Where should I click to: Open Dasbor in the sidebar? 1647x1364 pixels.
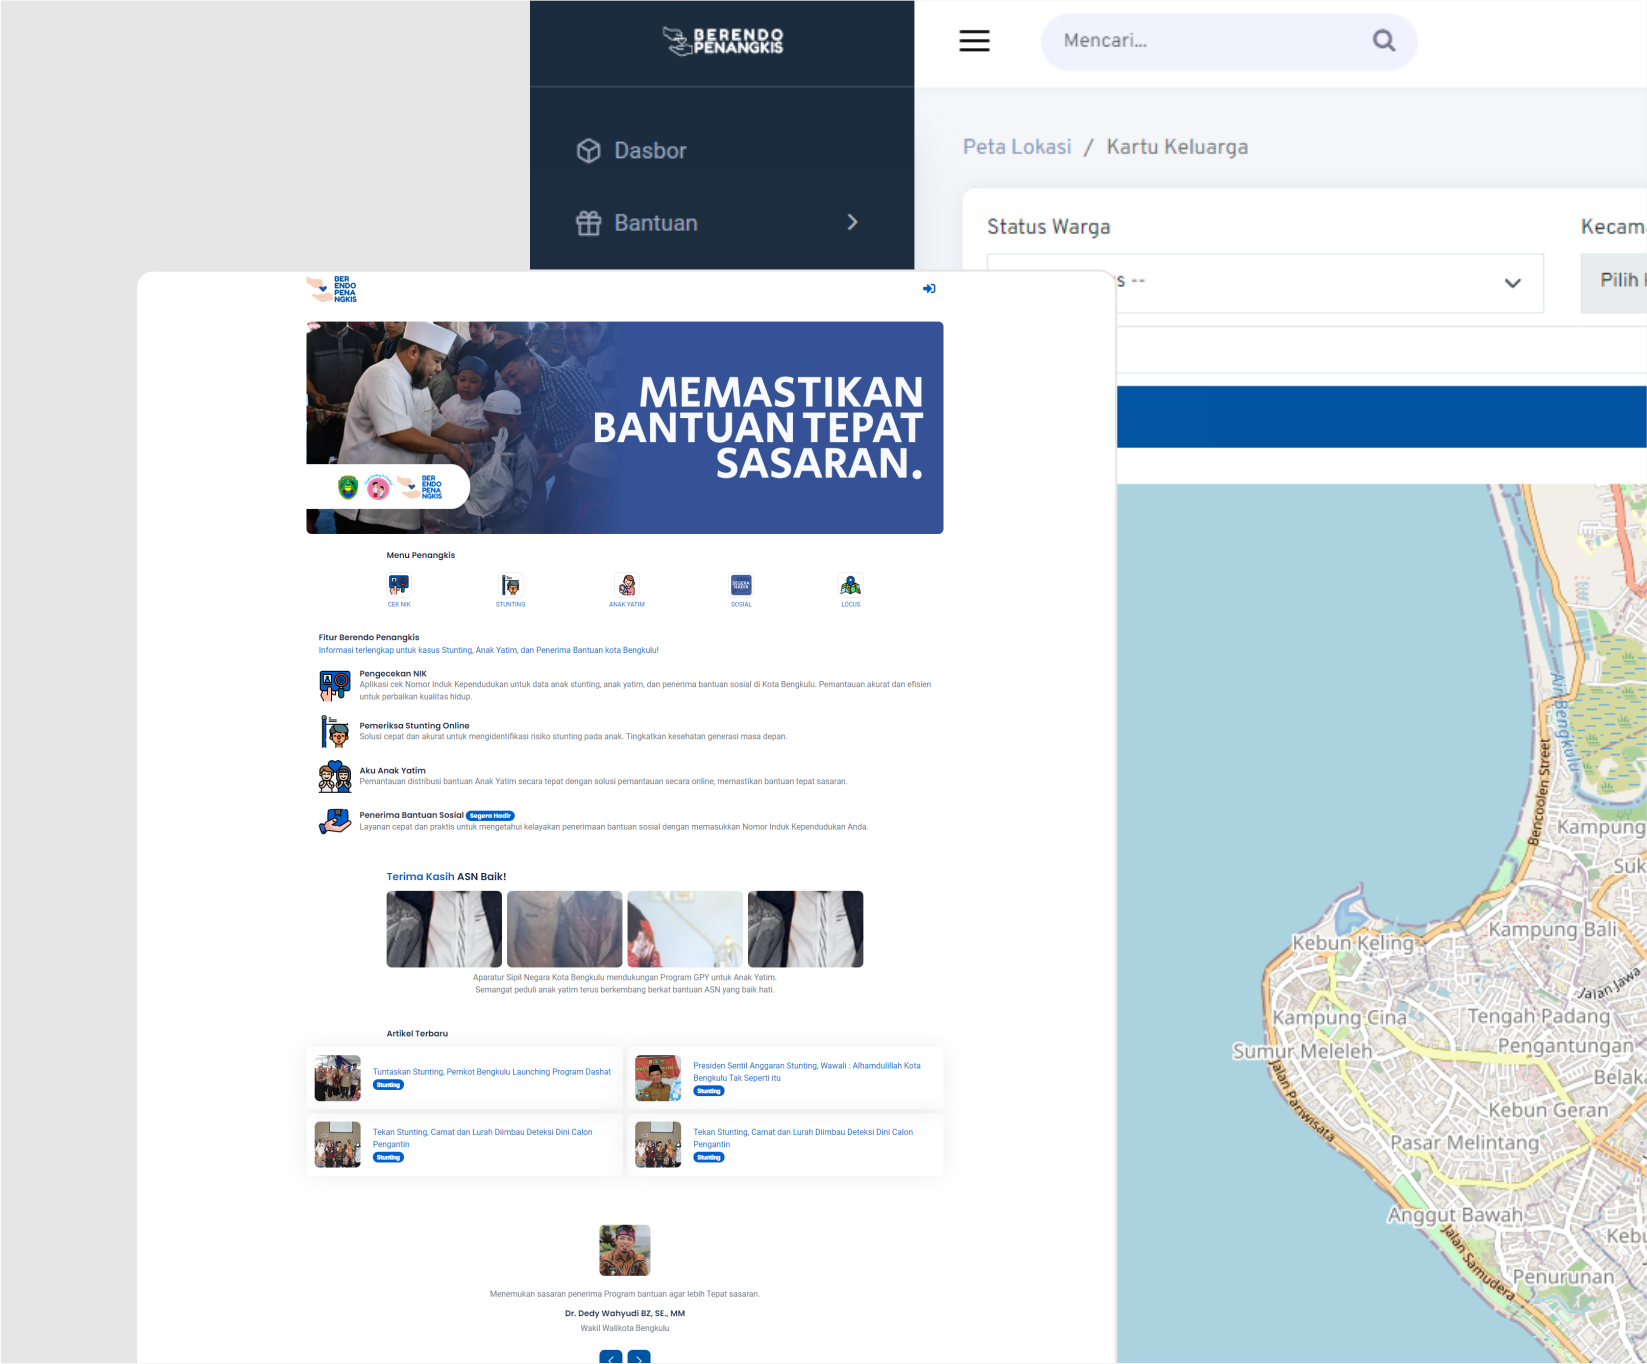[632, 151]
